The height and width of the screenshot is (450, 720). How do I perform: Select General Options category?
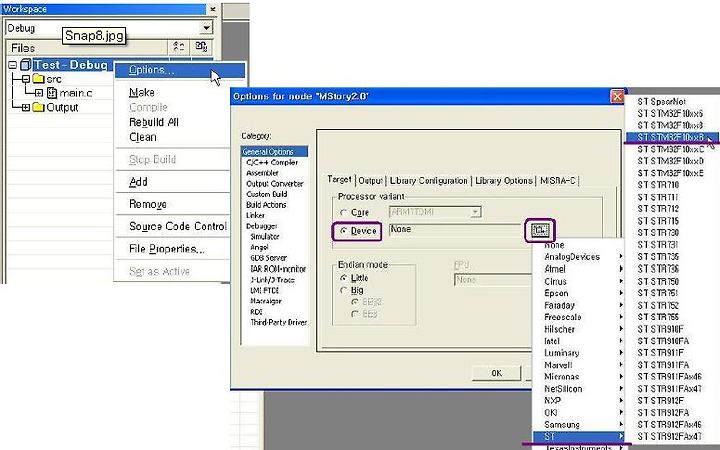[x=274, y=152]
